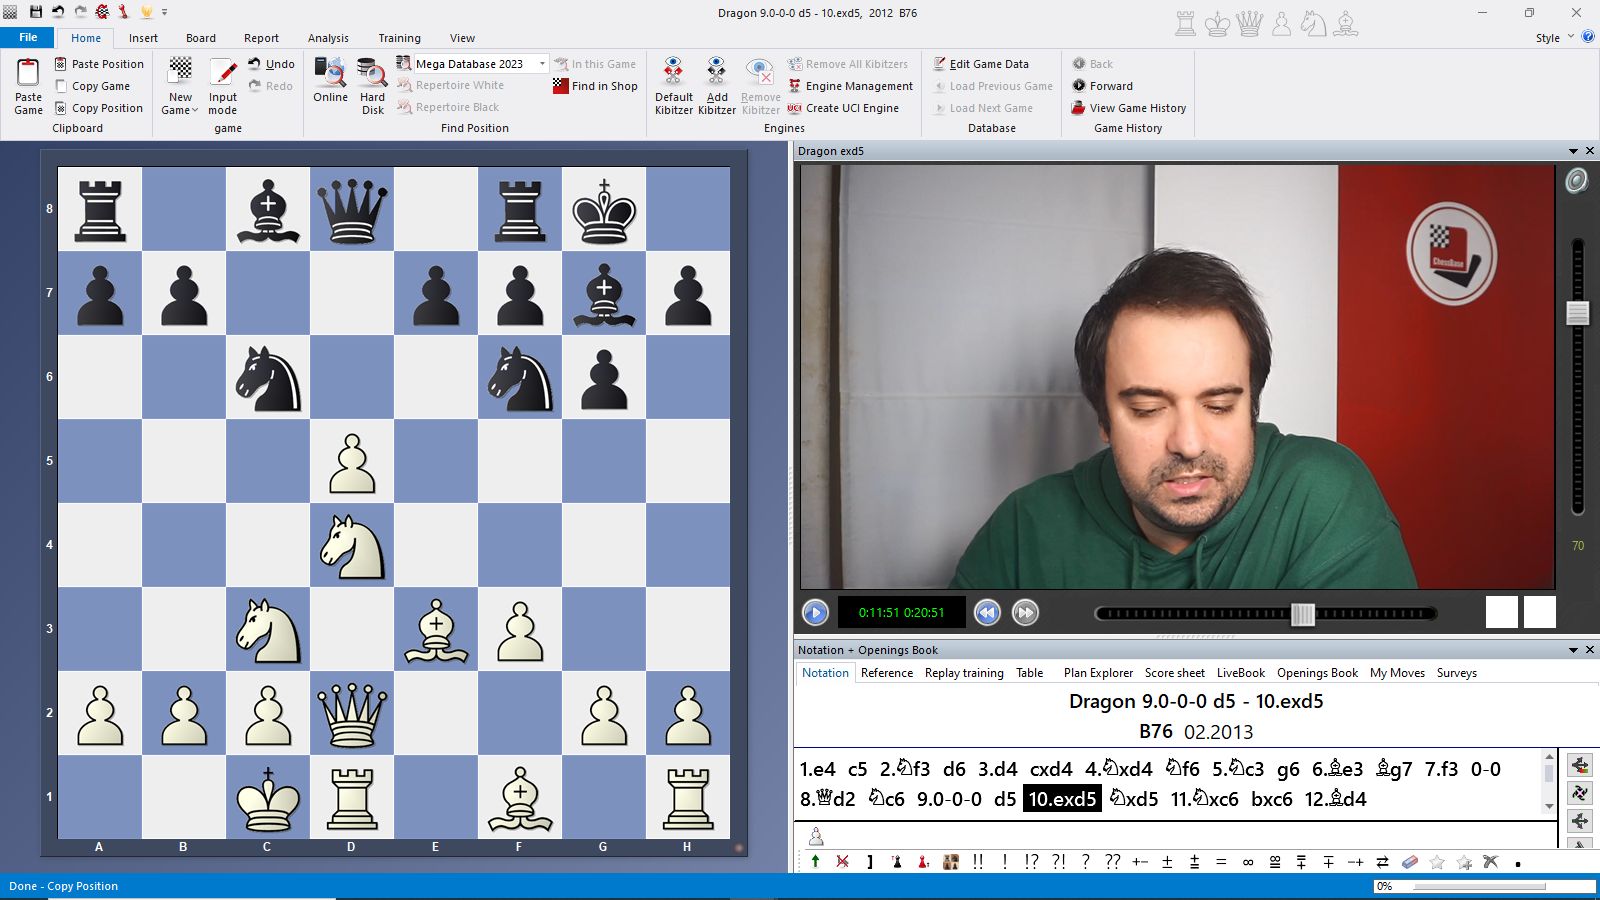Click the video rewind button
The height and width of the screenshot is (900, 1600).
(987, 613)
